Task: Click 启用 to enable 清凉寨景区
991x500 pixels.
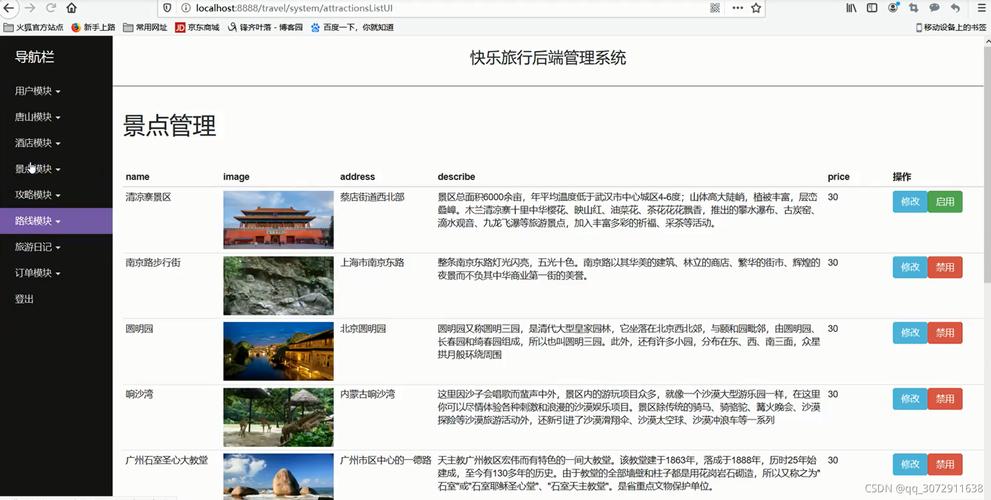Action: click(945, 202)
